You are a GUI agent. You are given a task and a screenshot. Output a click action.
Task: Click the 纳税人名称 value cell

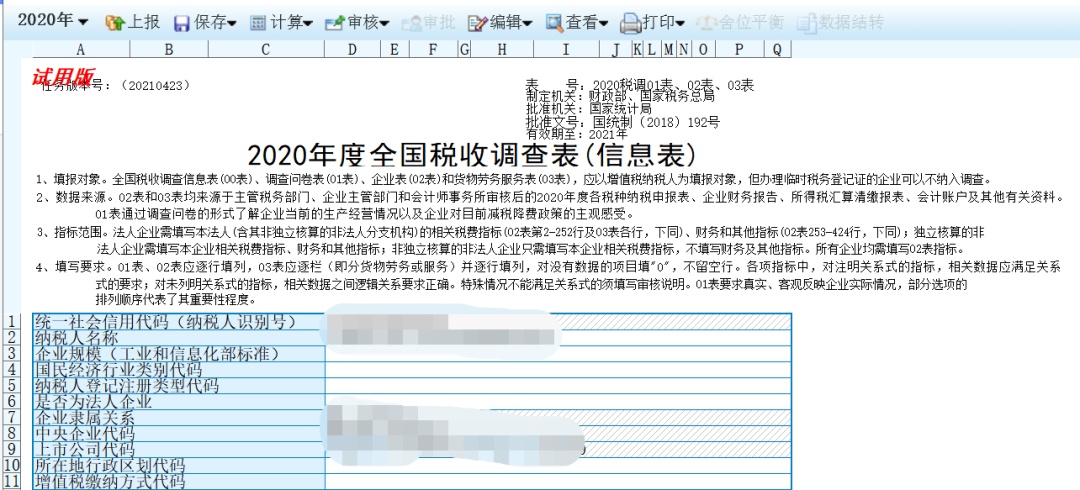tap(558, 338)
